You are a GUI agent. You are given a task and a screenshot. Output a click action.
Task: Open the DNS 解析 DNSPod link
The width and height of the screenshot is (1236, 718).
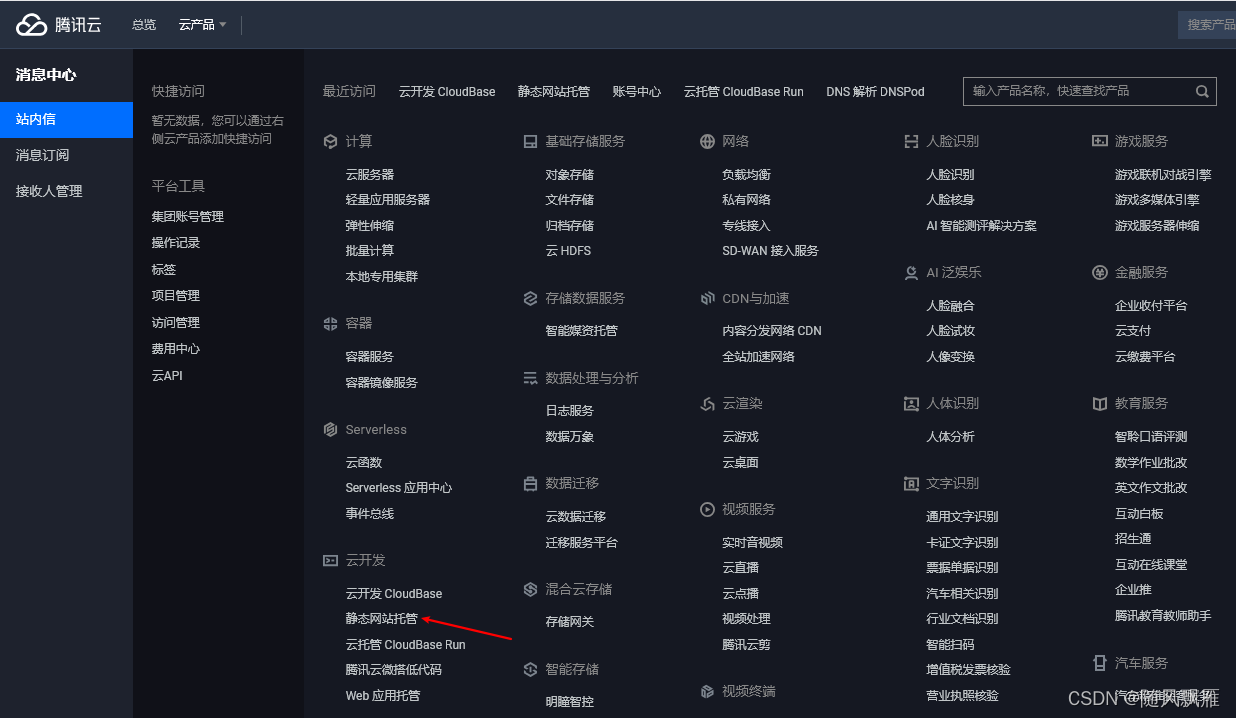click(x=875, y=91)
